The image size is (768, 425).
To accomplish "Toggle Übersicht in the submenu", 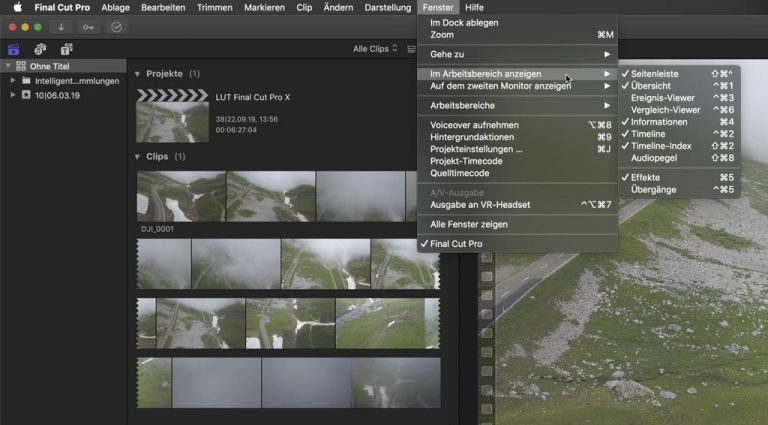I will point(679,86).
